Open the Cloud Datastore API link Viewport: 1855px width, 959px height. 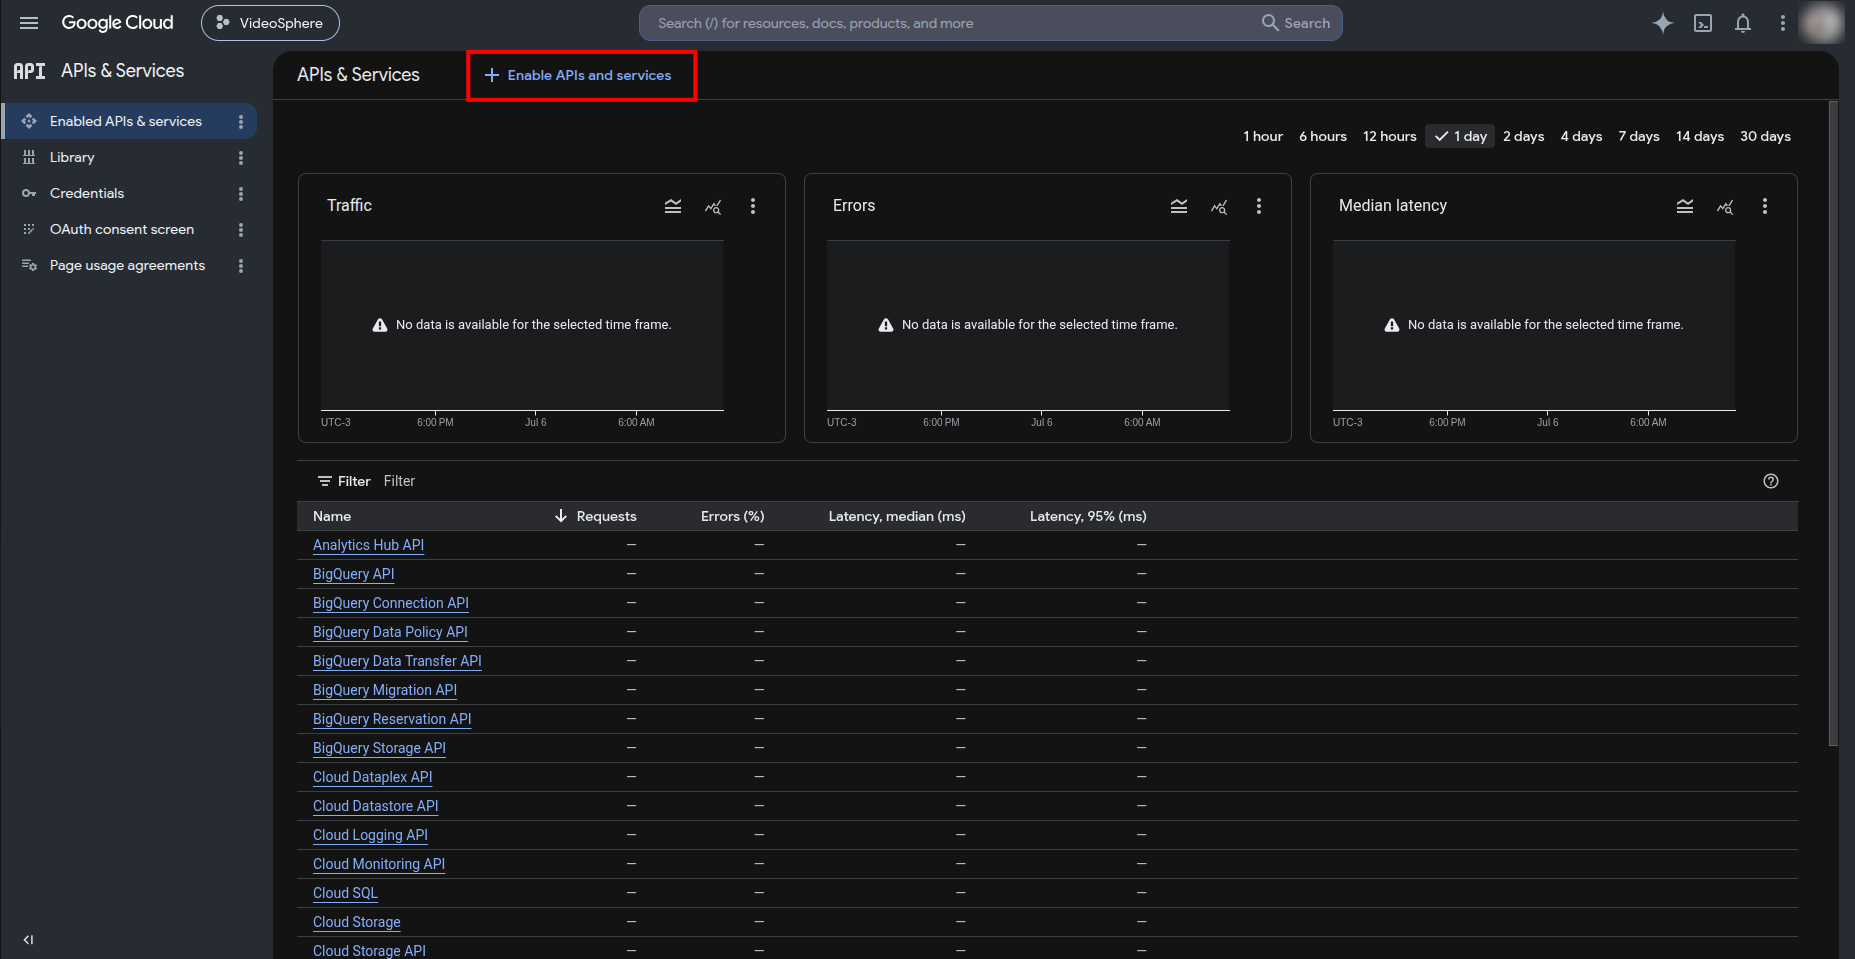tap(375, 806)
